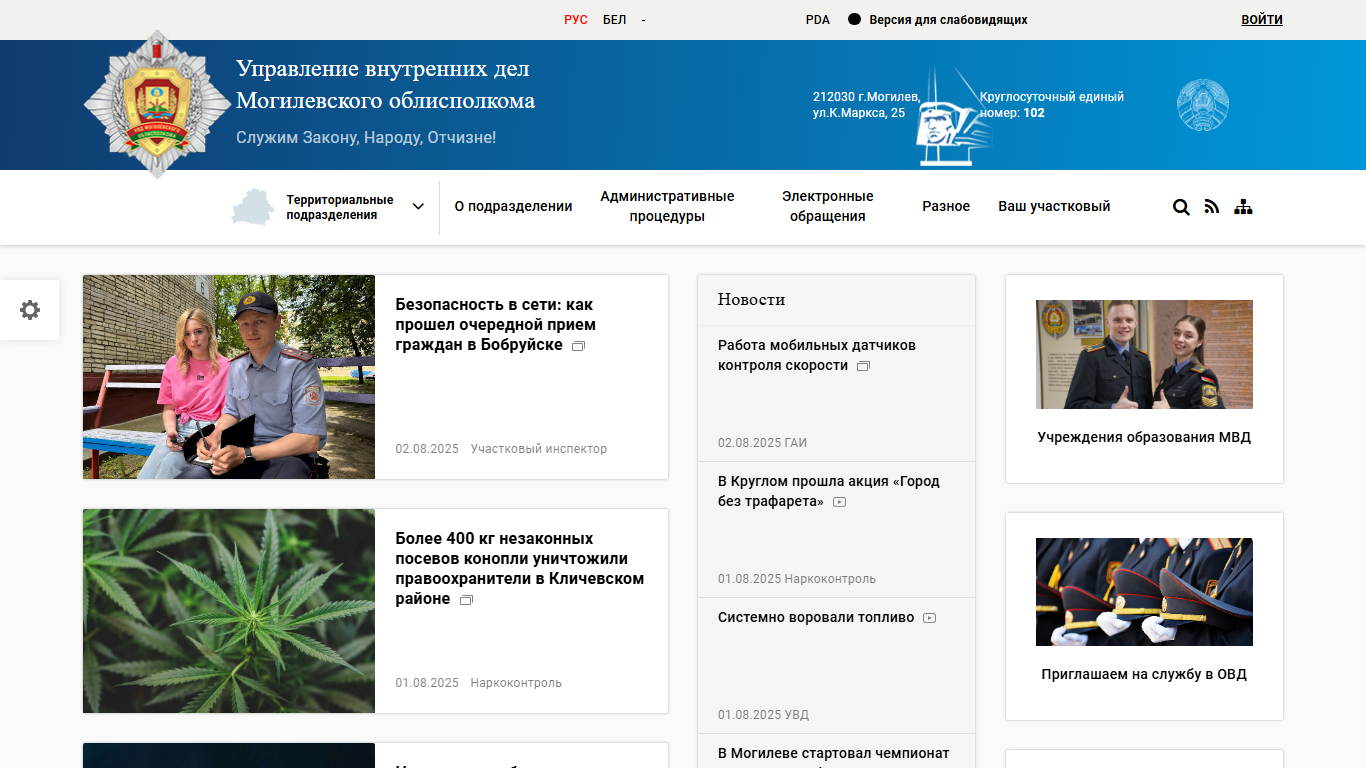This screenshot has width=1366, height=768.
Task: Open the cannabis leaves article photo
Action: pyautogui.click(x=229, y=611)
